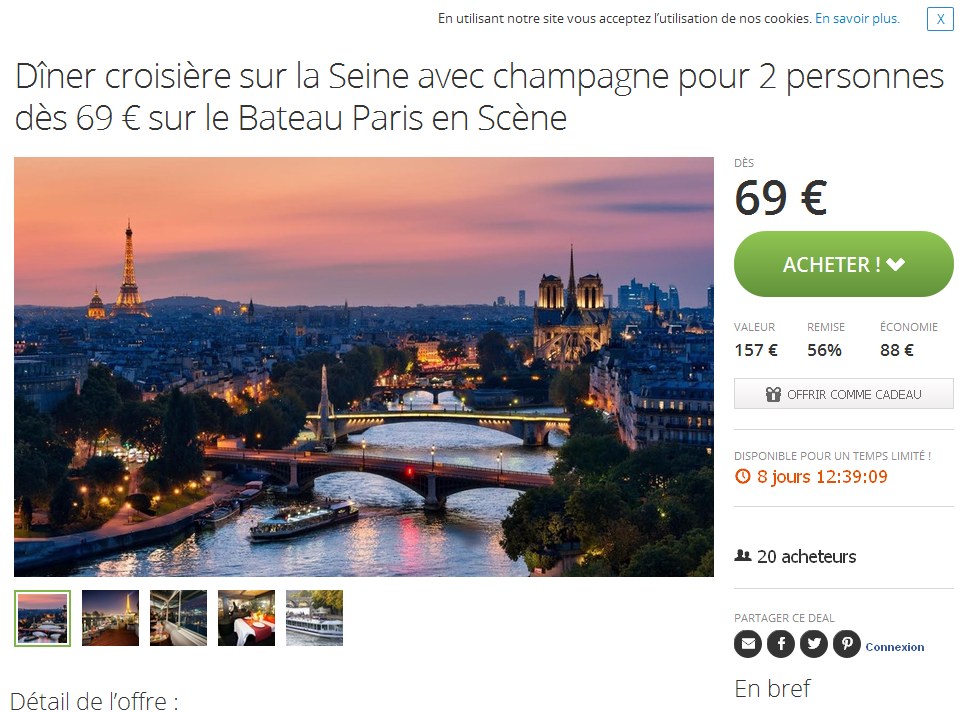This screenshot has height=712, width=970.
Task: Click the gift icon on Offrir button
Action: click(x=773, y=394)
